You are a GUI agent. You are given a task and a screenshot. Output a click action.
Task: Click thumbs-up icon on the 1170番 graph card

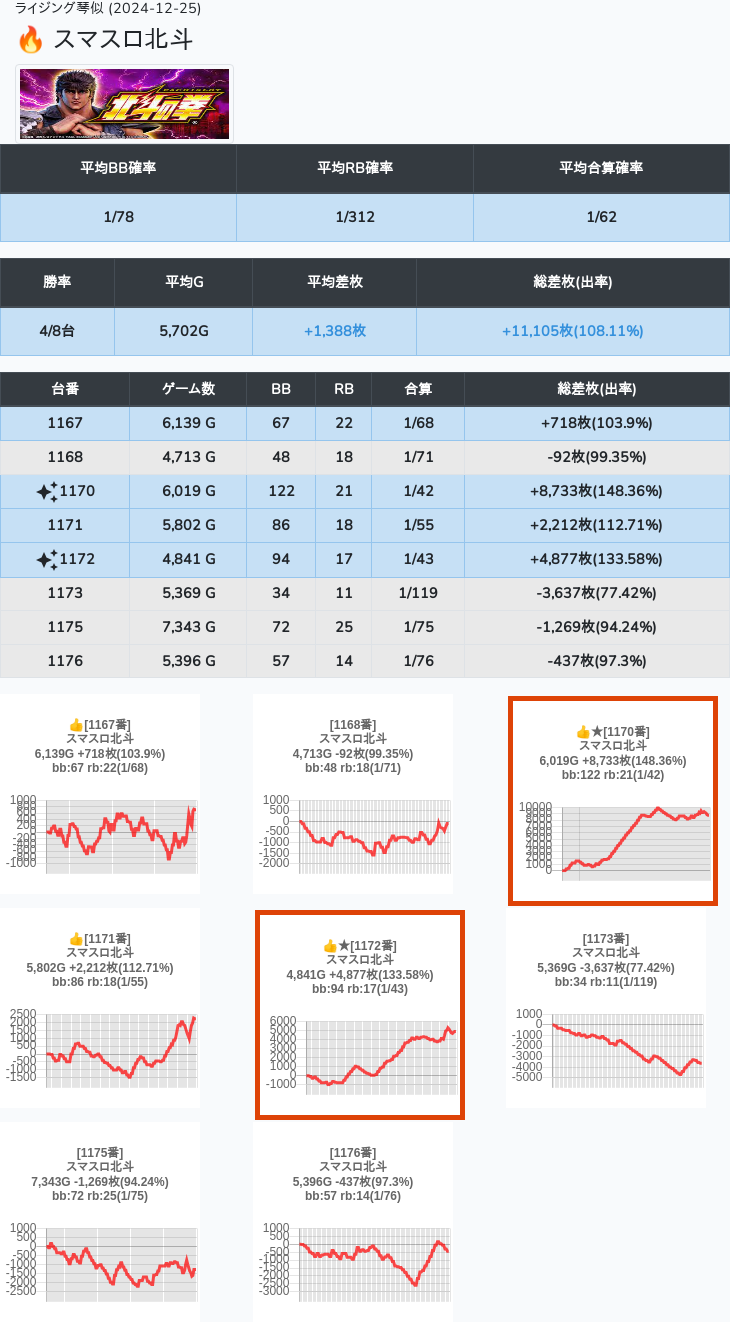(583, 732)
